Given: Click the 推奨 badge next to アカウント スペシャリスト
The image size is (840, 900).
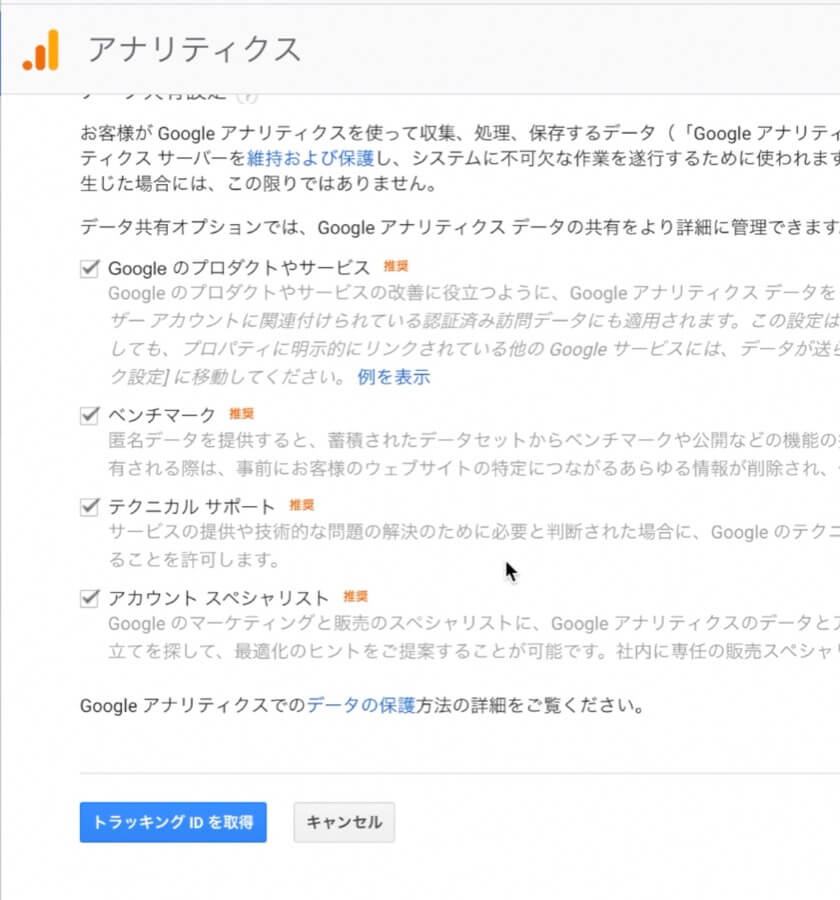Looking at the screenshot, I should (355, 597).
